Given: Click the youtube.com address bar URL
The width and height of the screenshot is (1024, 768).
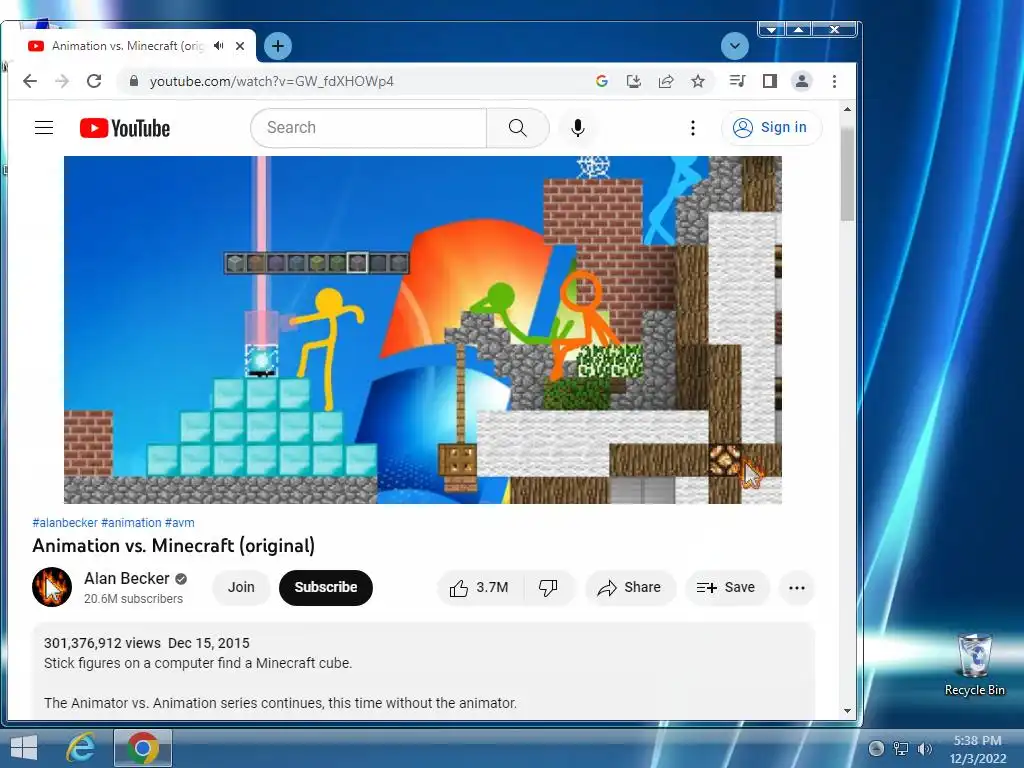Looking at the screenshot, I should (272, 81).
